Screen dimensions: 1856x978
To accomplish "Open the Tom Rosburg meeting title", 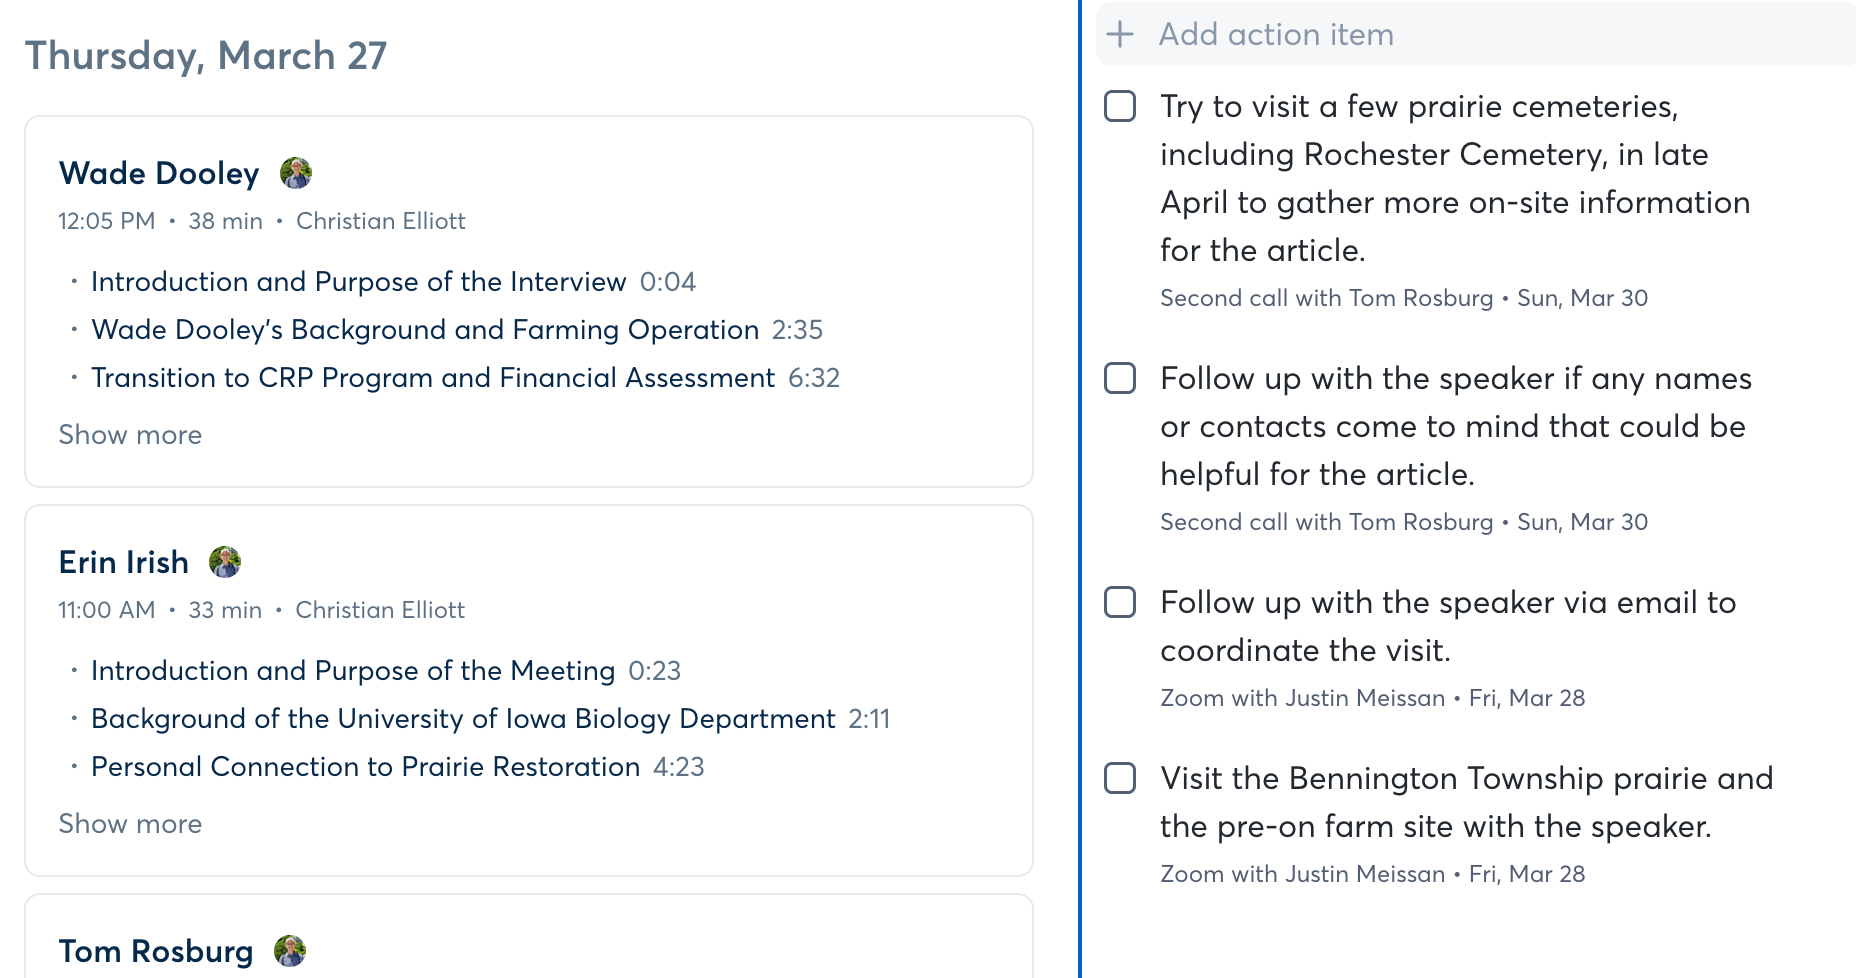I will [x=156, y=951].
